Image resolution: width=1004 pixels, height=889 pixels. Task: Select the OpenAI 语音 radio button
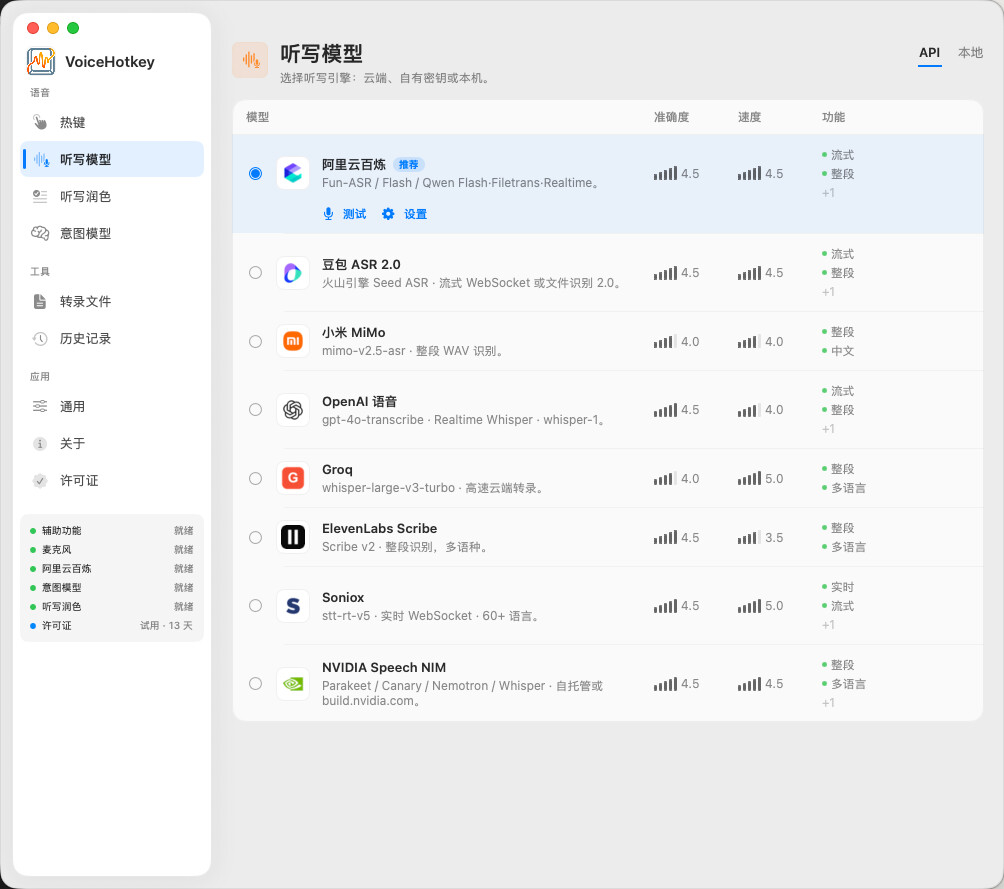point(255,410)
